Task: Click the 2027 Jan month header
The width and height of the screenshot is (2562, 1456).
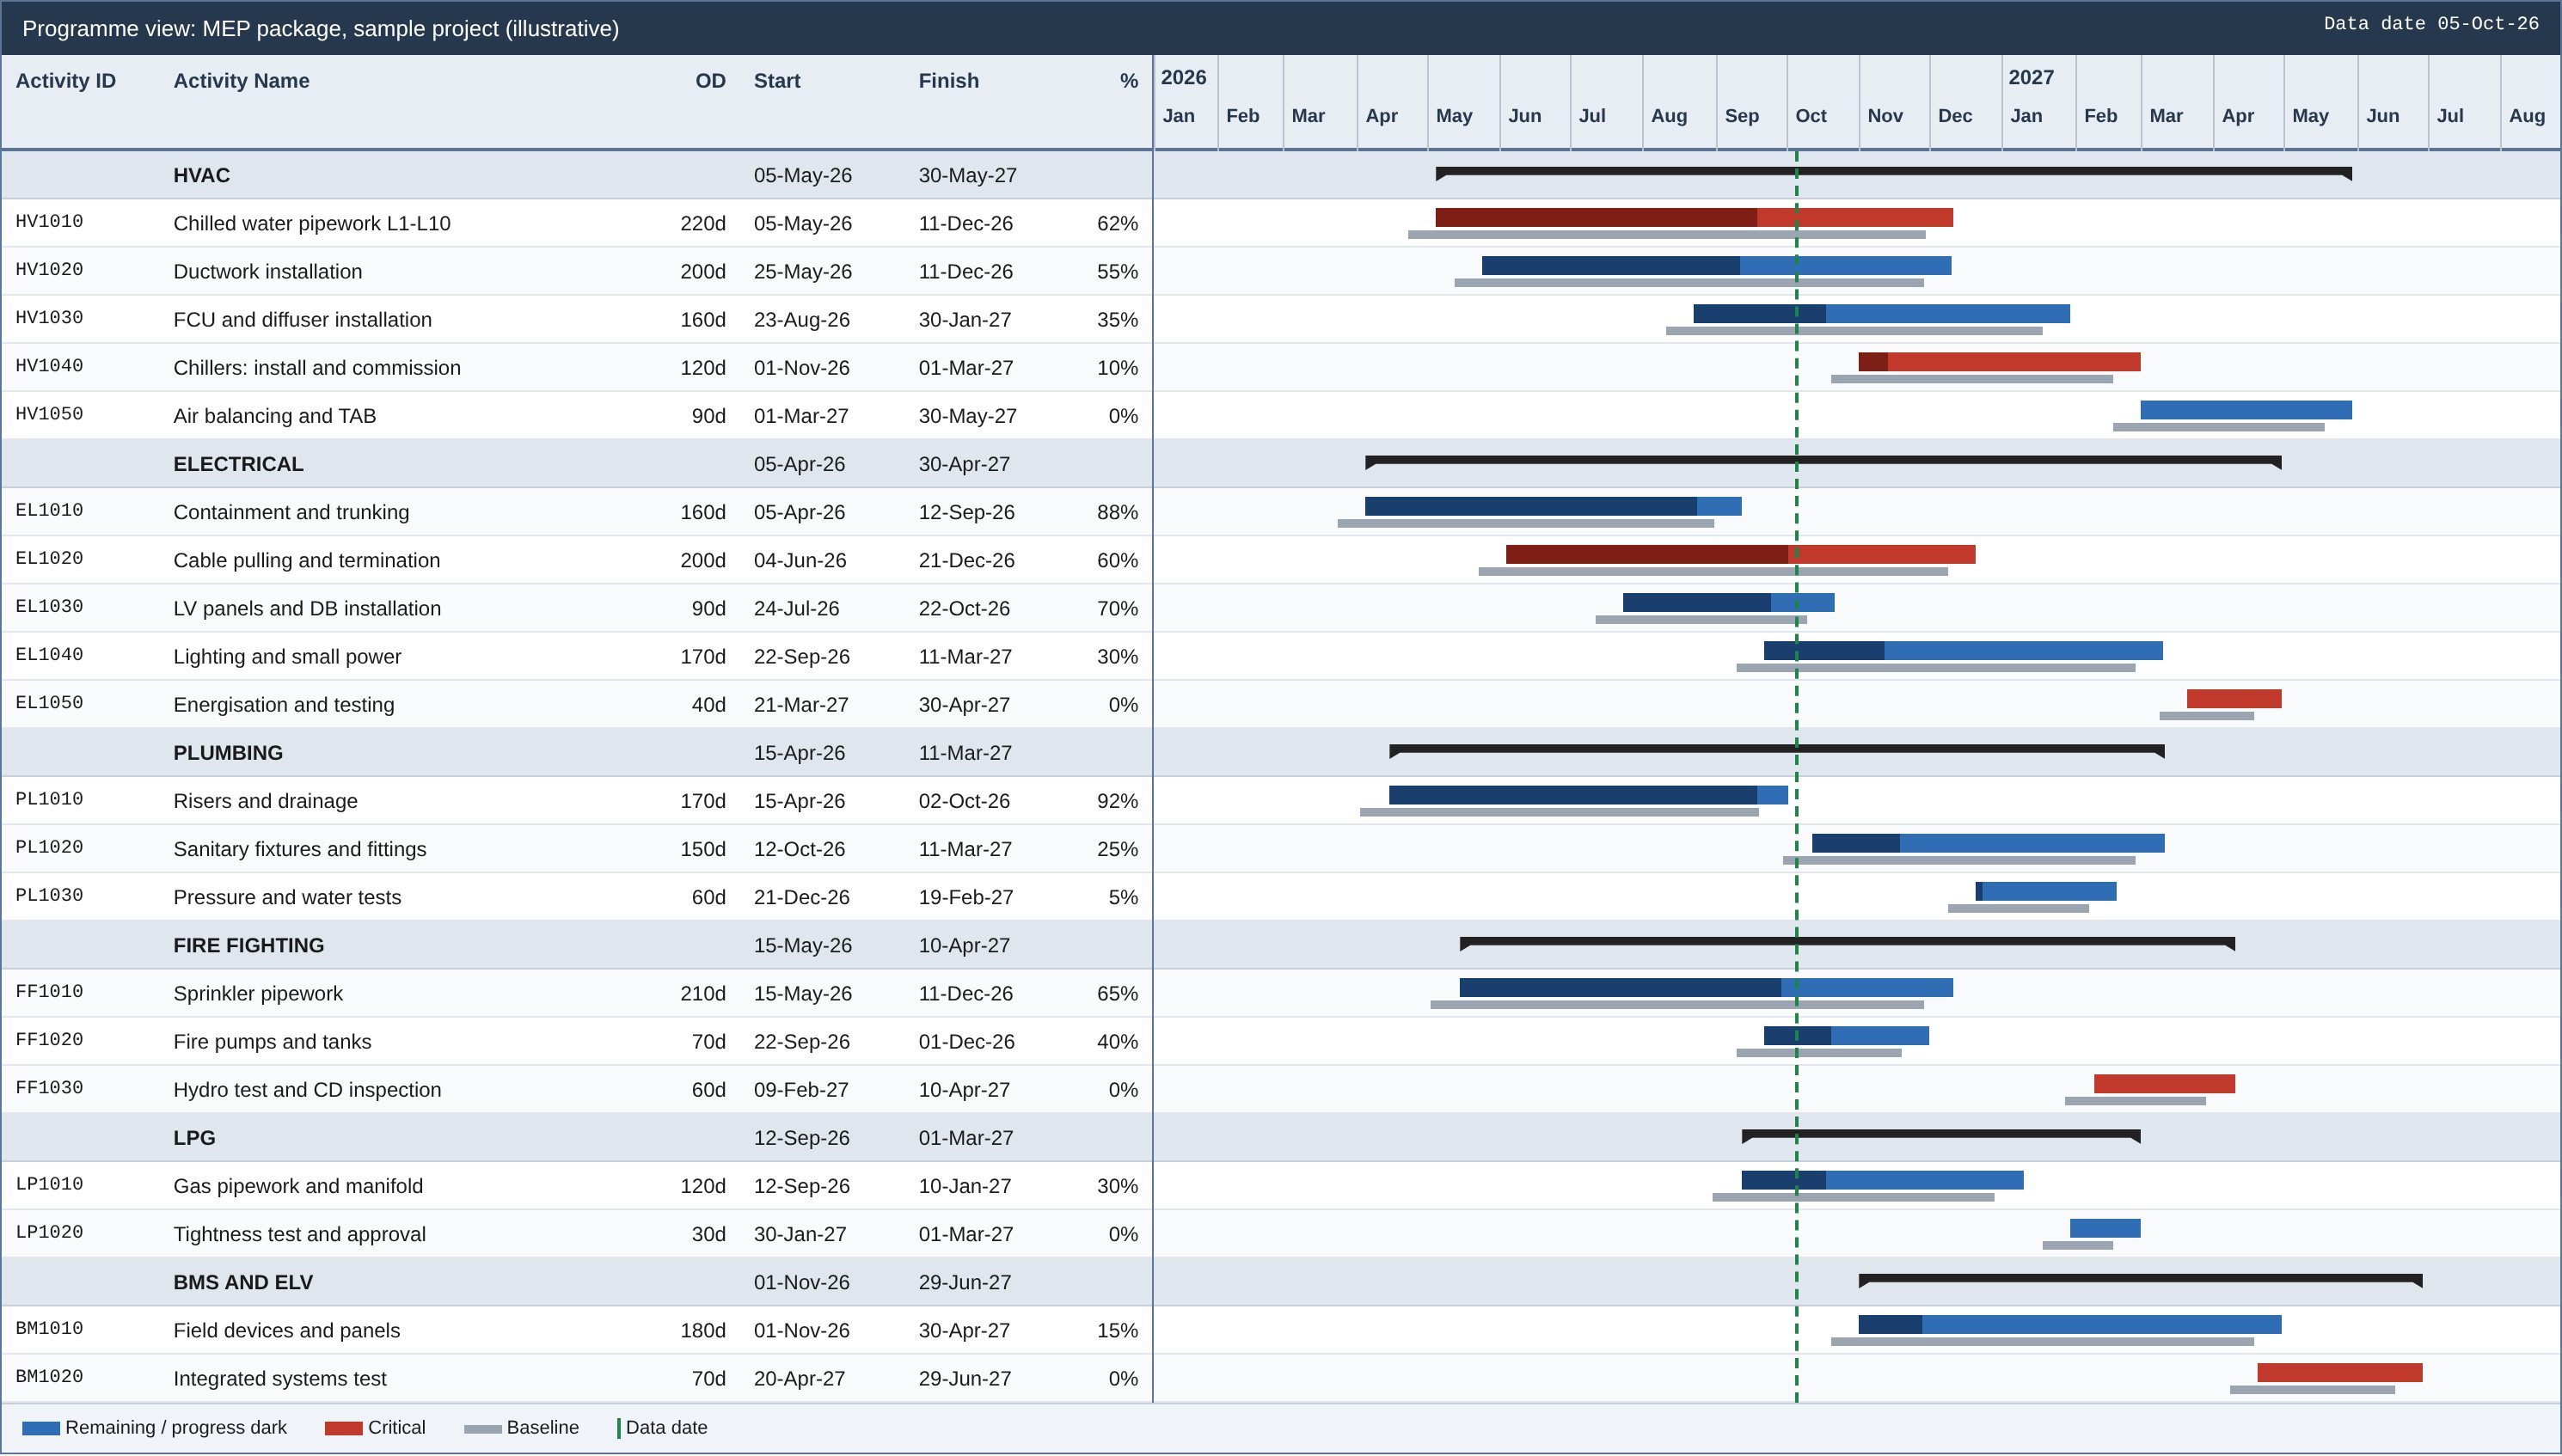Action: tap(2026, 116)
